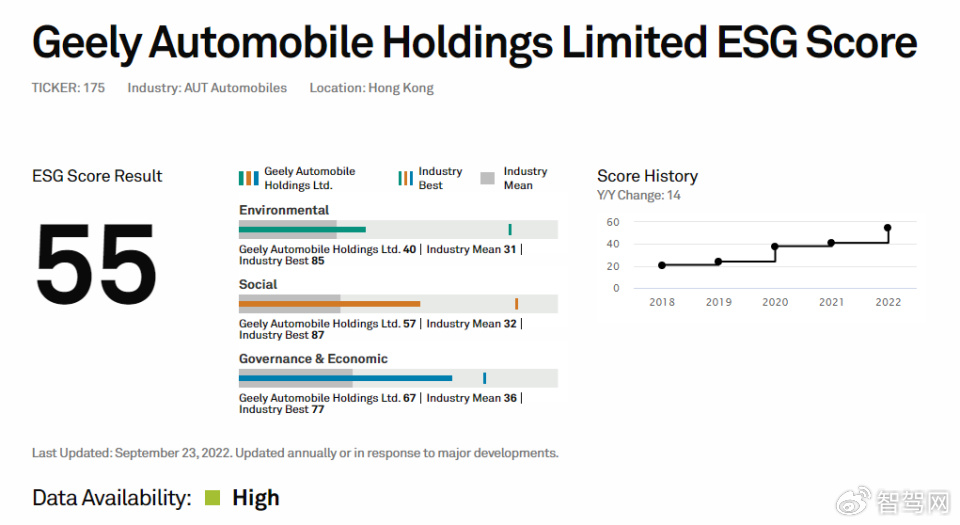Click the Environmental score text with Industry Mean 31
This screenshot has height=525, width=960.
point(381,249)
